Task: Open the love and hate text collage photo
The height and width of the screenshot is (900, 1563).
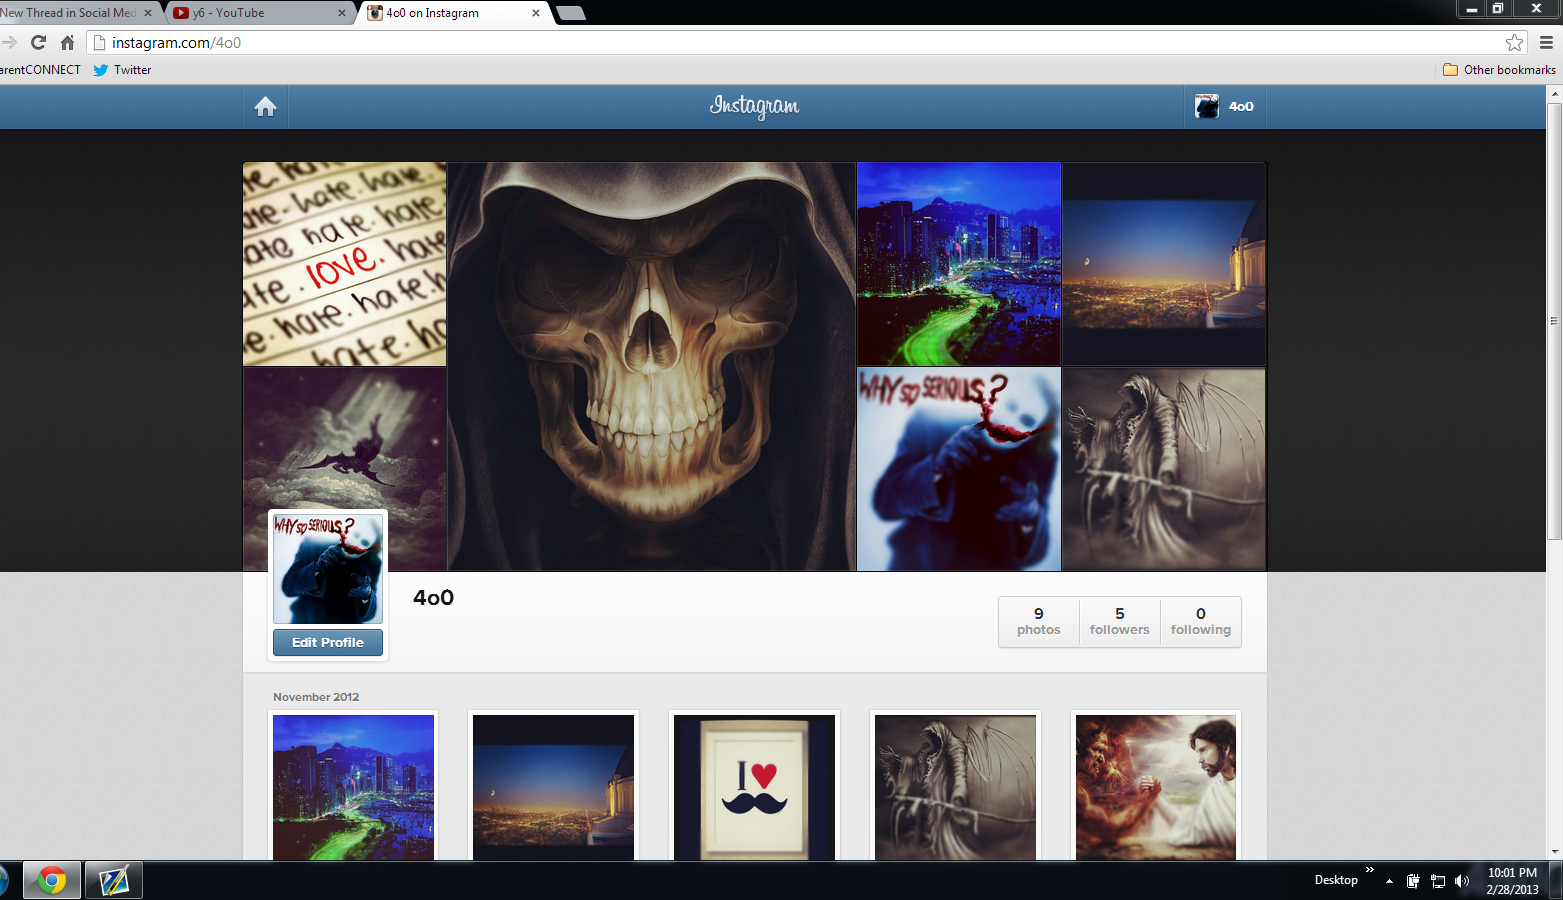Action: (345, 264)
